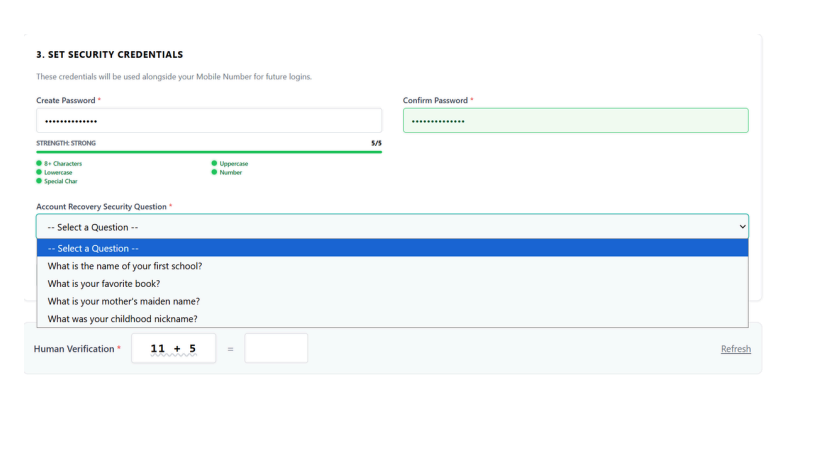The width and height of the screenshot is (813, 450).
Task: Click the Special Char requirement indicator dot
Action: click(39, 181)
